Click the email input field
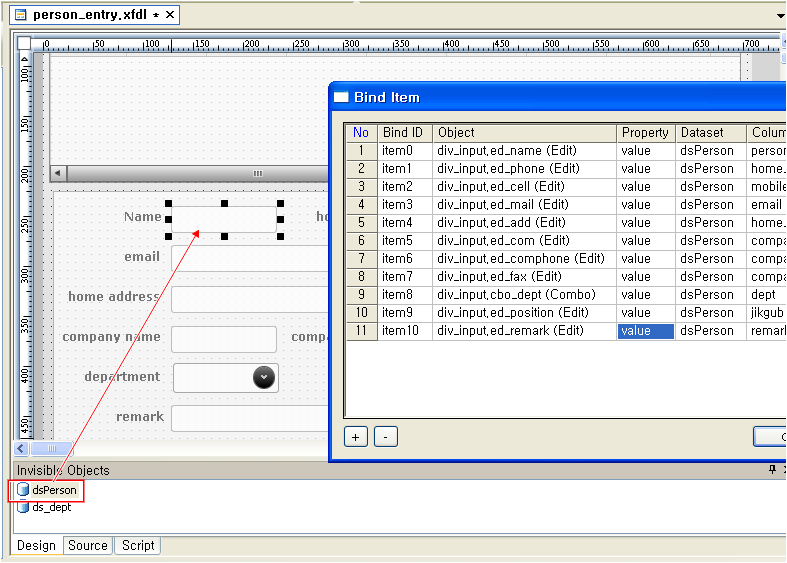Viewport: 787px width, 563px height. (x=250, y=258)
